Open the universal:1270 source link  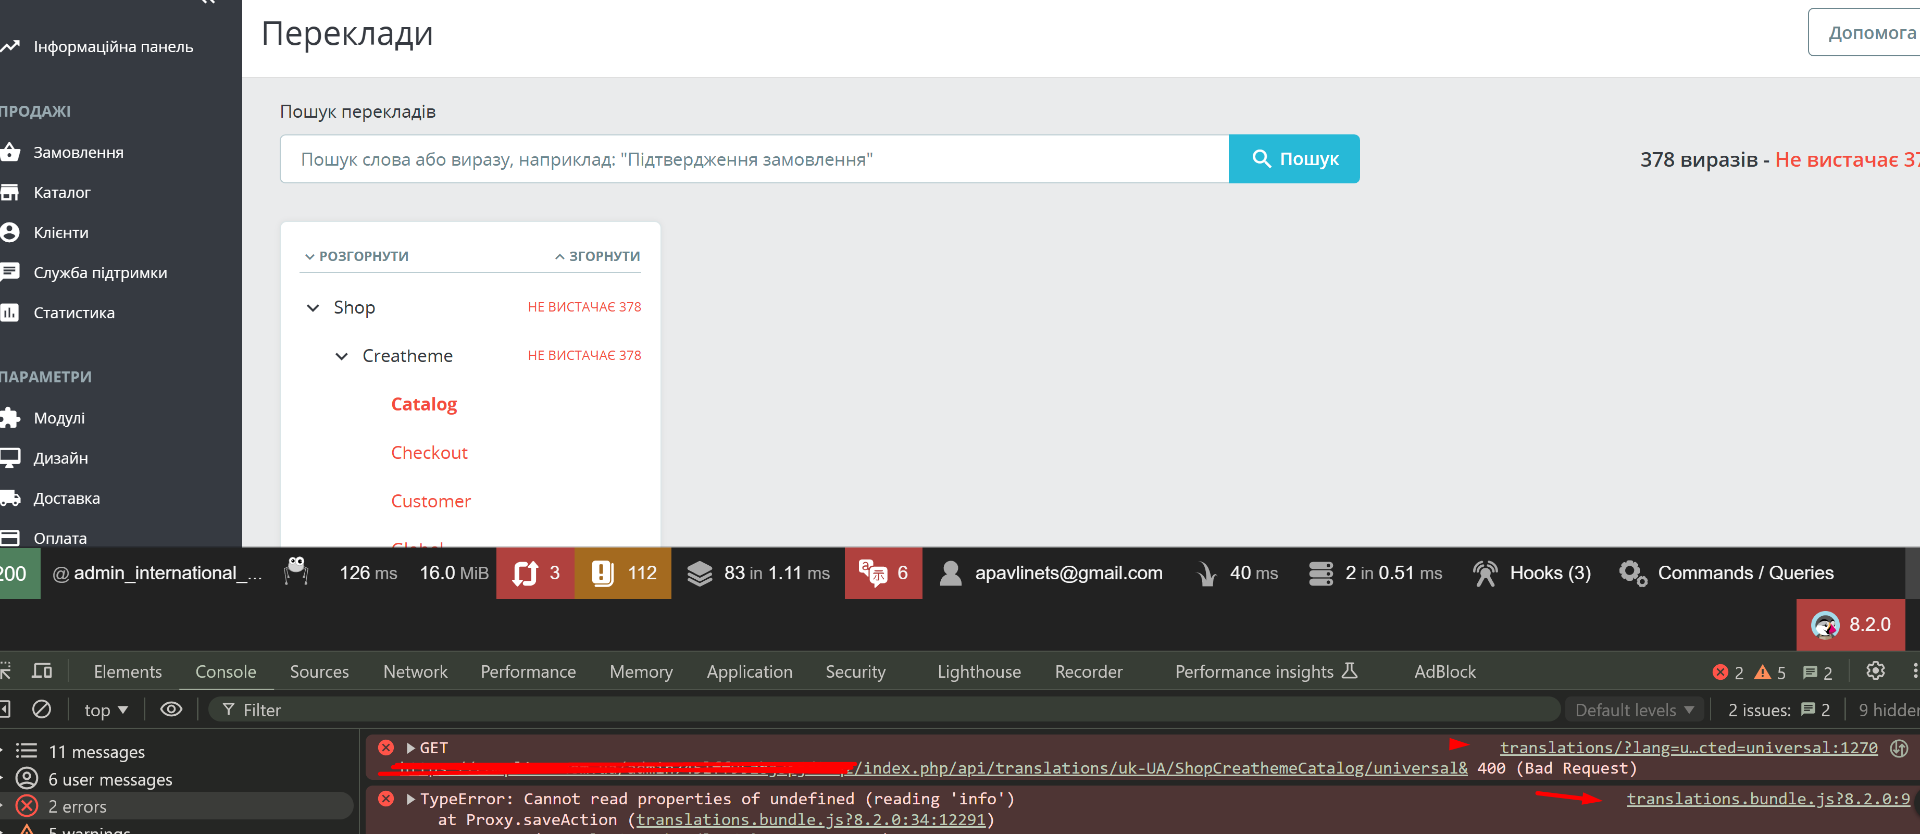coord(1689,748)
